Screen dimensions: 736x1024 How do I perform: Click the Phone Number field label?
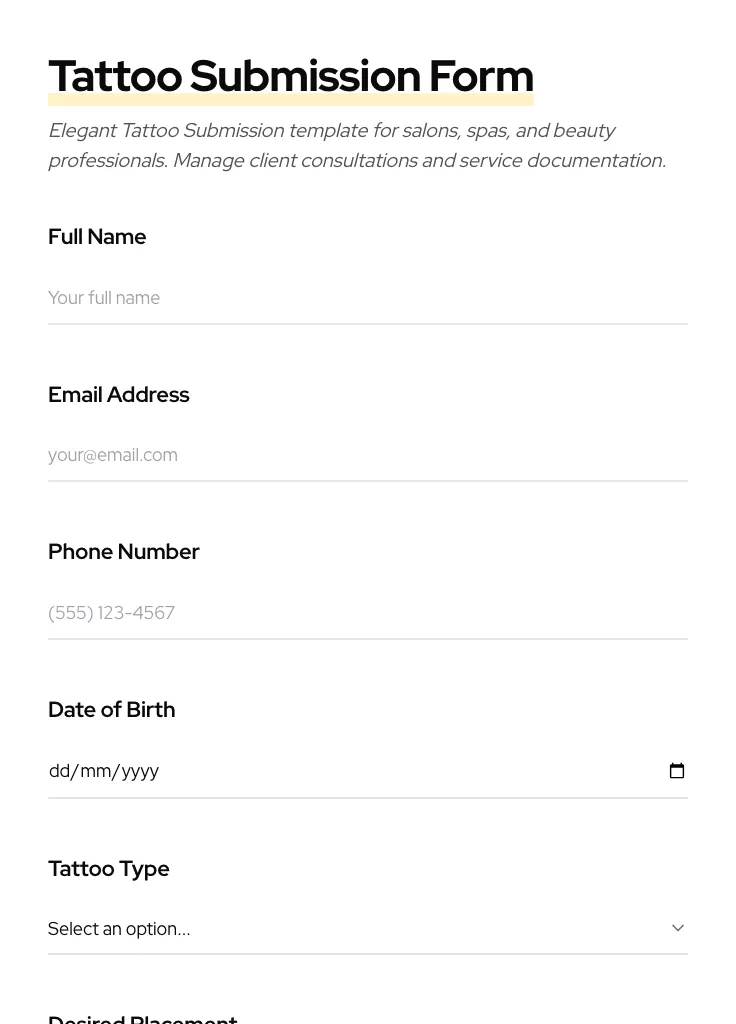tap(123, 552)
